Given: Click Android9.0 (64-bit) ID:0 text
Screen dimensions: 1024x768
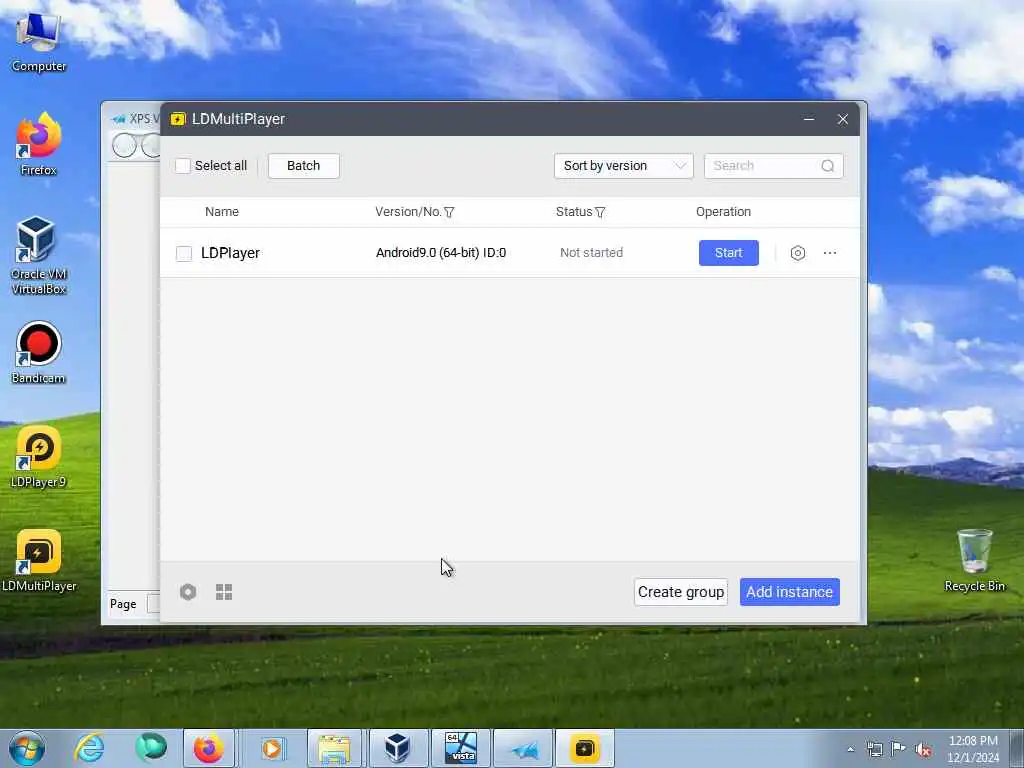Looking at the screenshot, I should [441, 253].
